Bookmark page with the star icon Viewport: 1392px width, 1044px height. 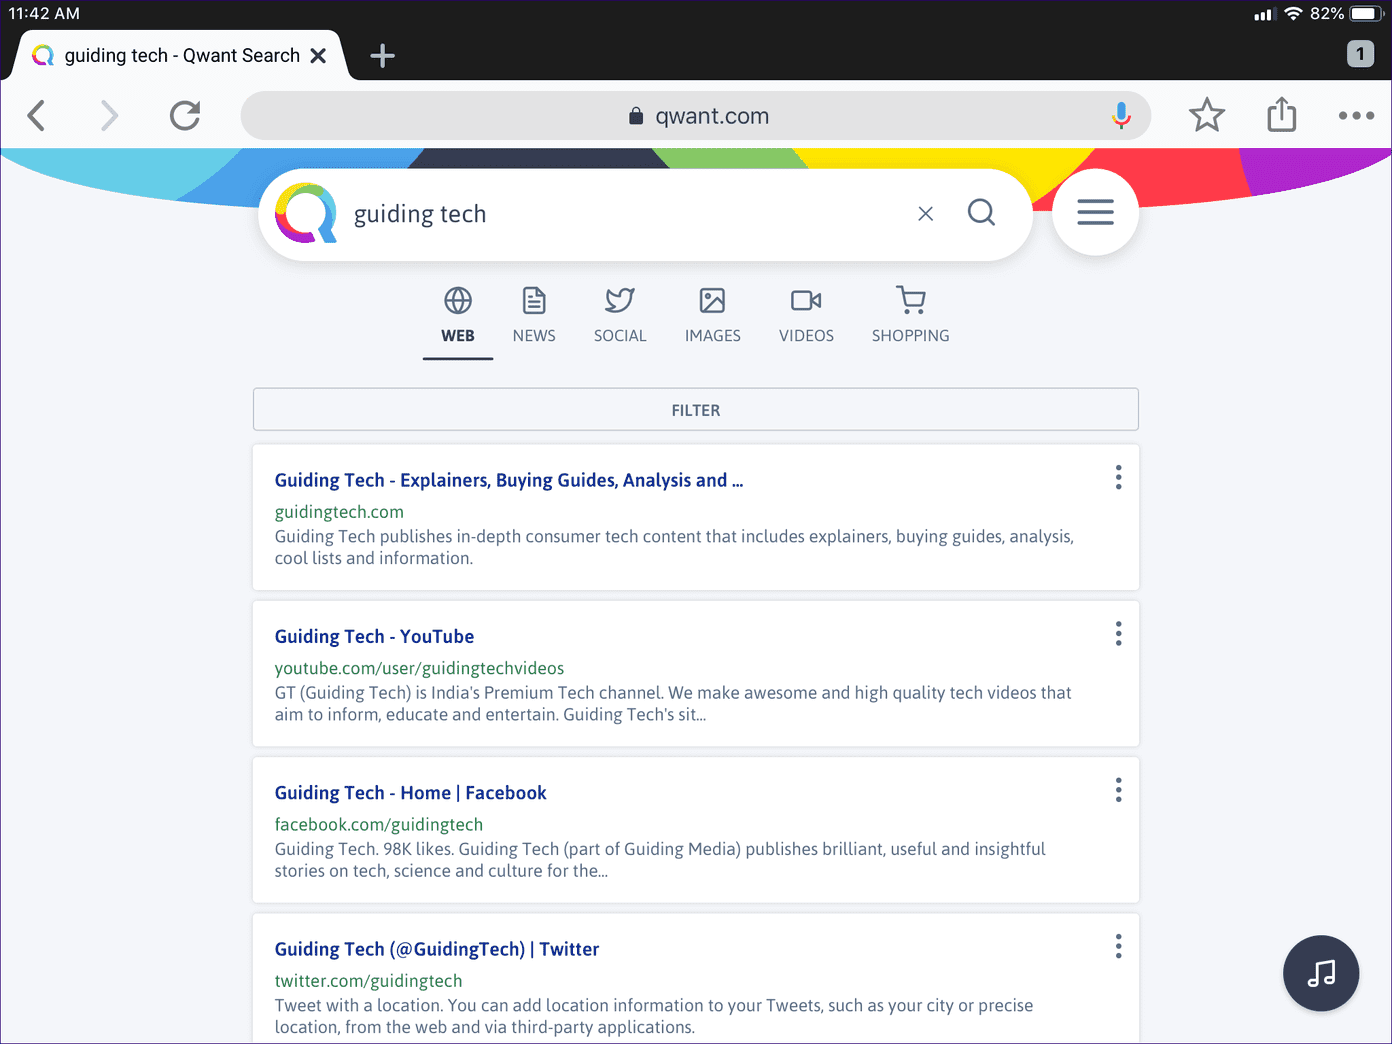point(1207,116)
